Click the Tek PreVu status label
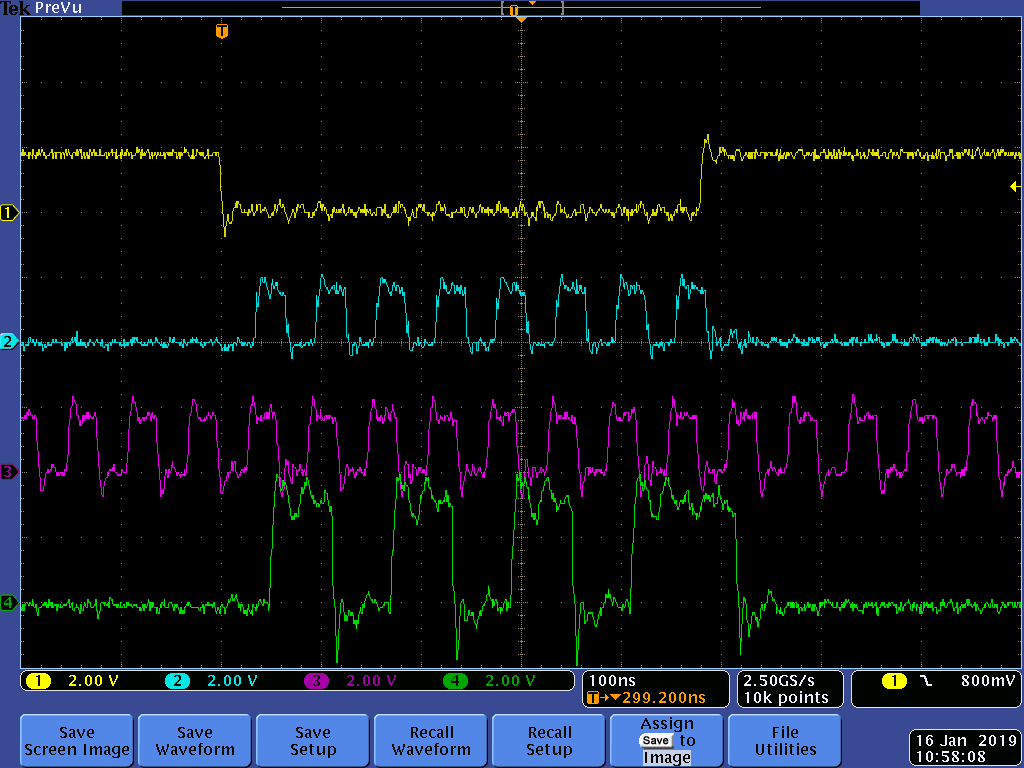The height and width of the screenshot is (768, 1024). (41, 8)
